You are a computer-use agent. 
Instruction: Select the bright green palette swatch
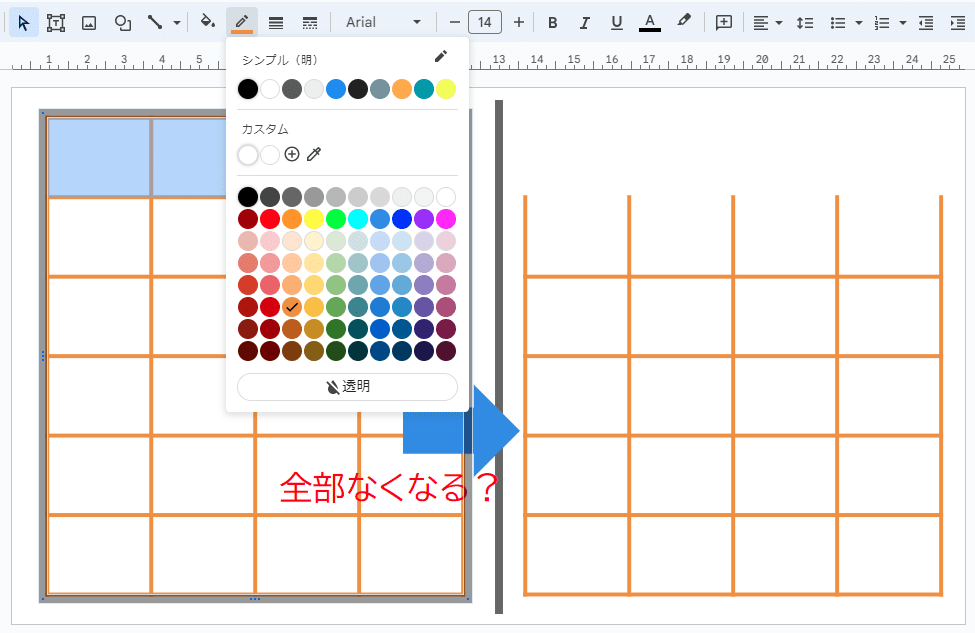pyautogui.click(x=336, y=219)
